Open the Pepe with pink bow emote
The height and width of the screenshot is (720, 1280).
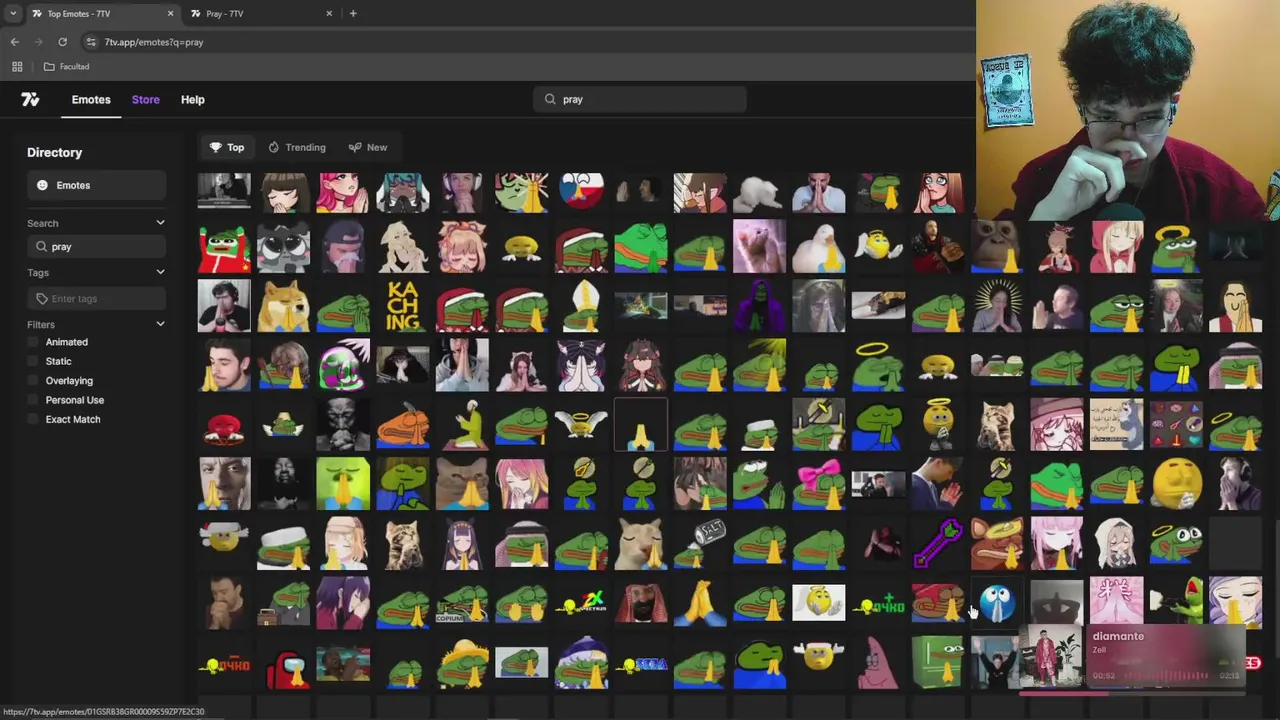point(819,484)
